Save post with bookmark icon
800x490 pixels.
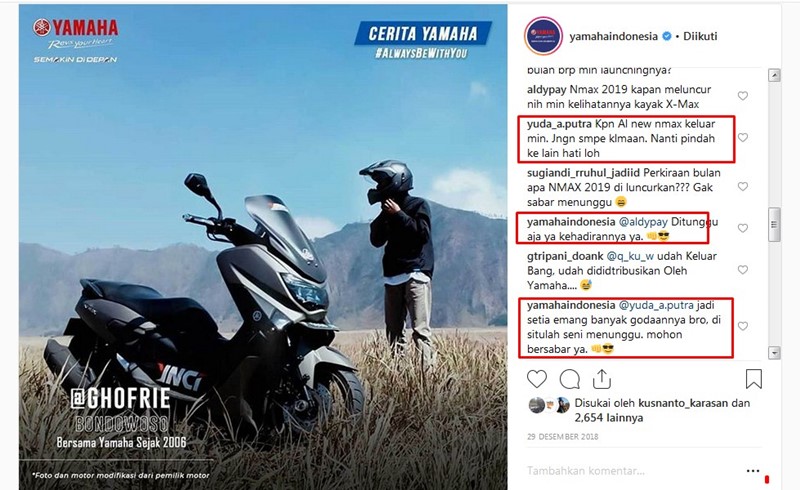pyautogui.click(x=754, y=379)
